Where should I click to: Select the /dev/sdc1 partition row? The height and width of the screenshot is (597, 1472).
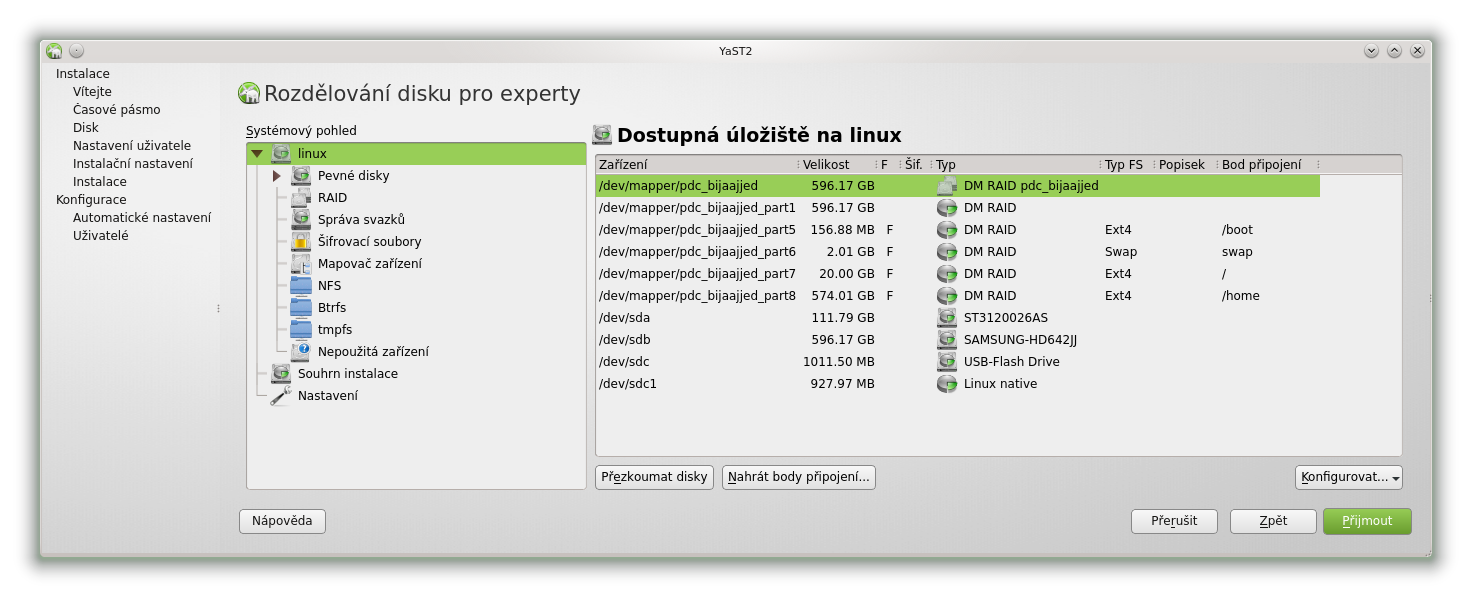958,383
